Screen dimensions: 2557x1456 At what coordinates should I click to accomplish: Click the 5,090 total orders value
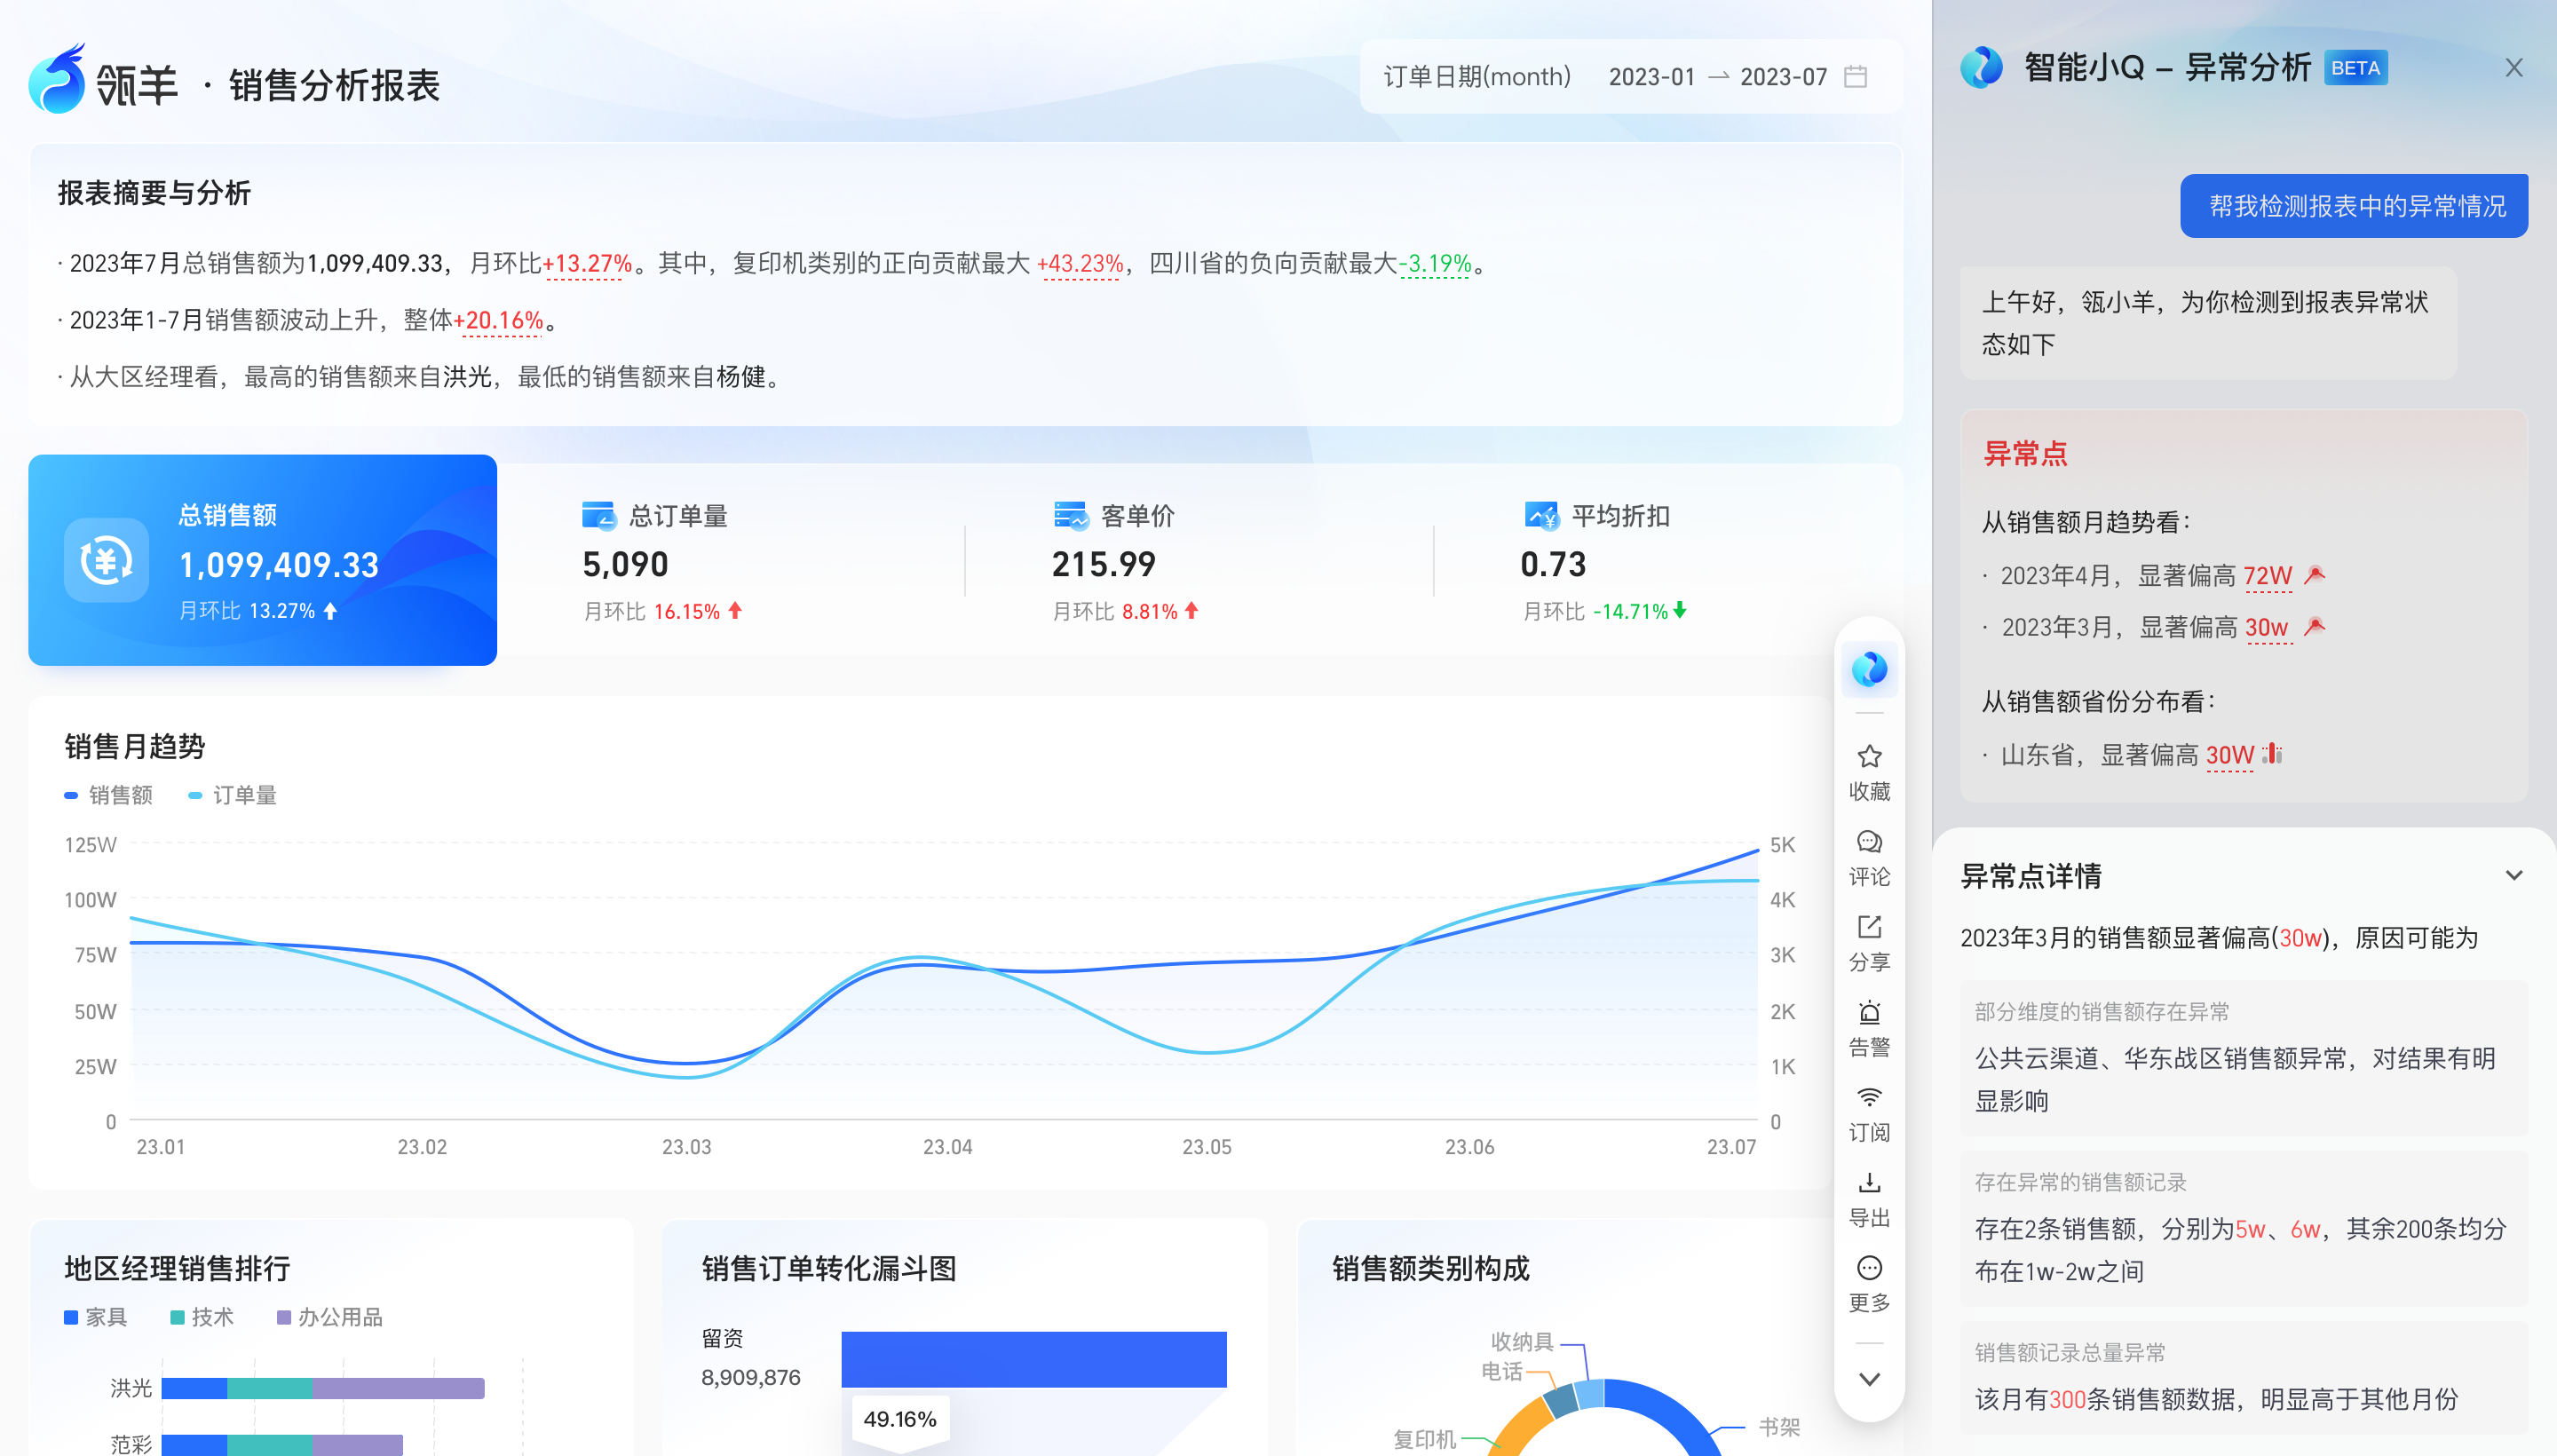click(625, 565)
